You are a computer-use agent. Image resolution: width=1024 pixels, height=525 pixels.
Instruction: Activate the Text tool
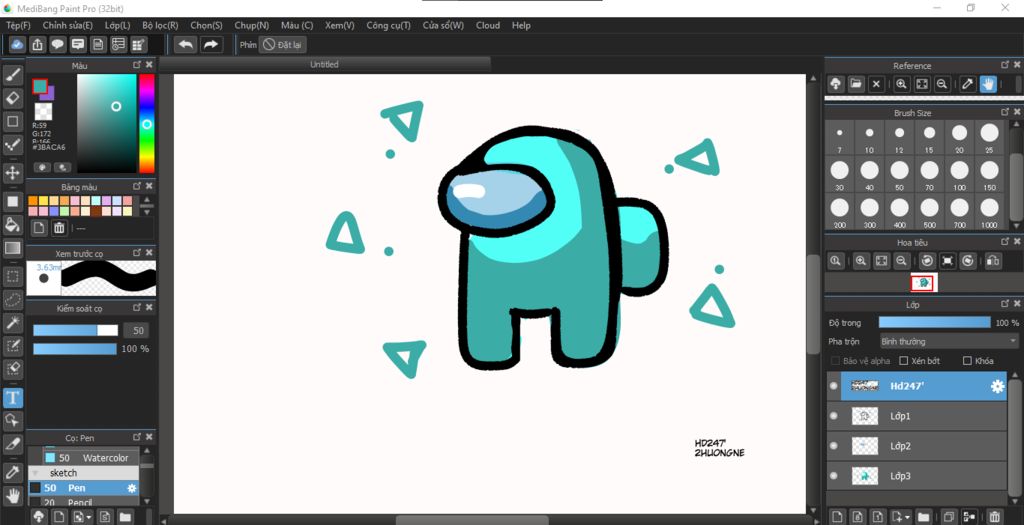tap(12, 398)
